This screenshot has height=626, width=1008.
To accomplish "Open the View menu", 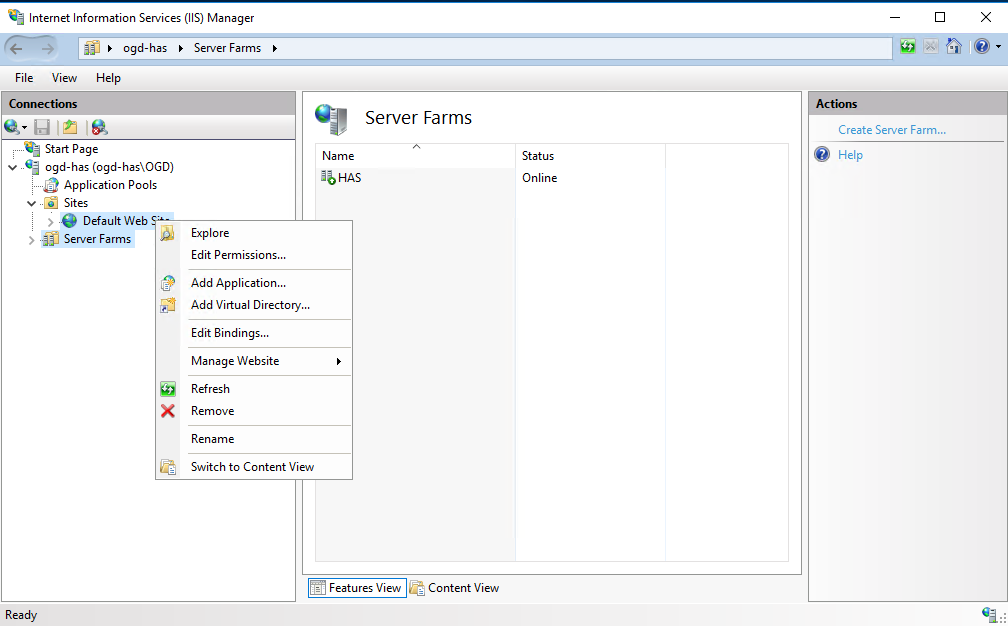I will click(64, 77).
